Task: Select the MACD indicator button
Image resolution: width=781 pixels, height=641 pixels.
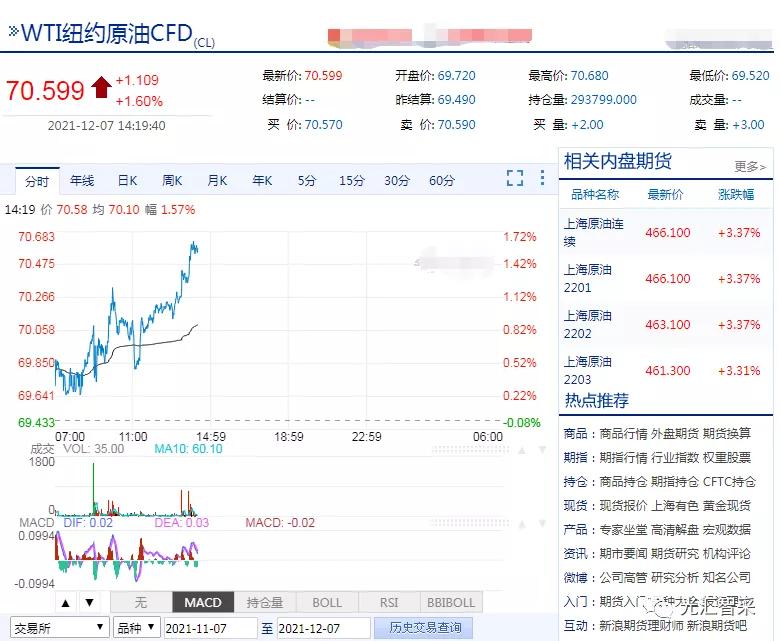Action: click(x=203, y=602)
